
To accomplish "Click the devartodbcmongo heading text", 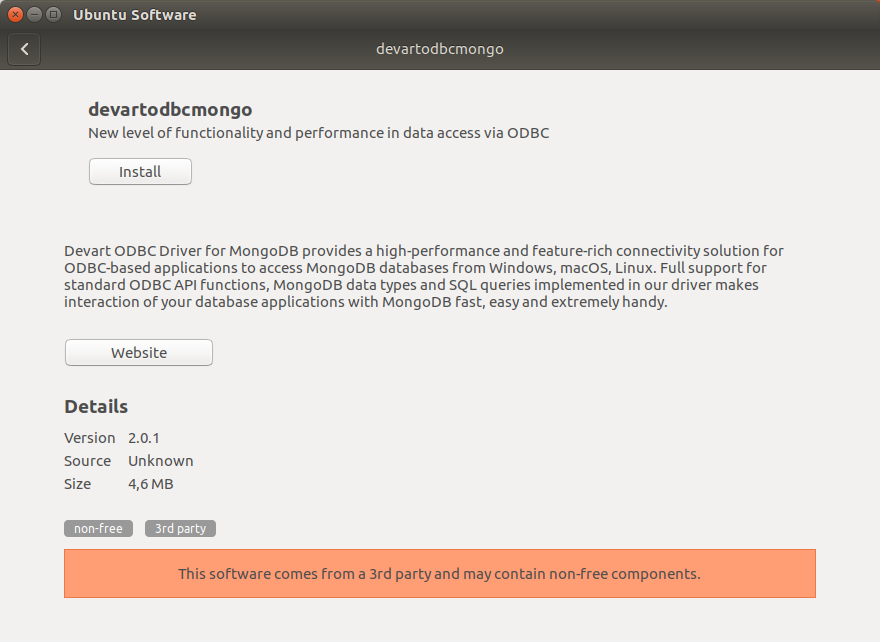I will click(170, 110).
